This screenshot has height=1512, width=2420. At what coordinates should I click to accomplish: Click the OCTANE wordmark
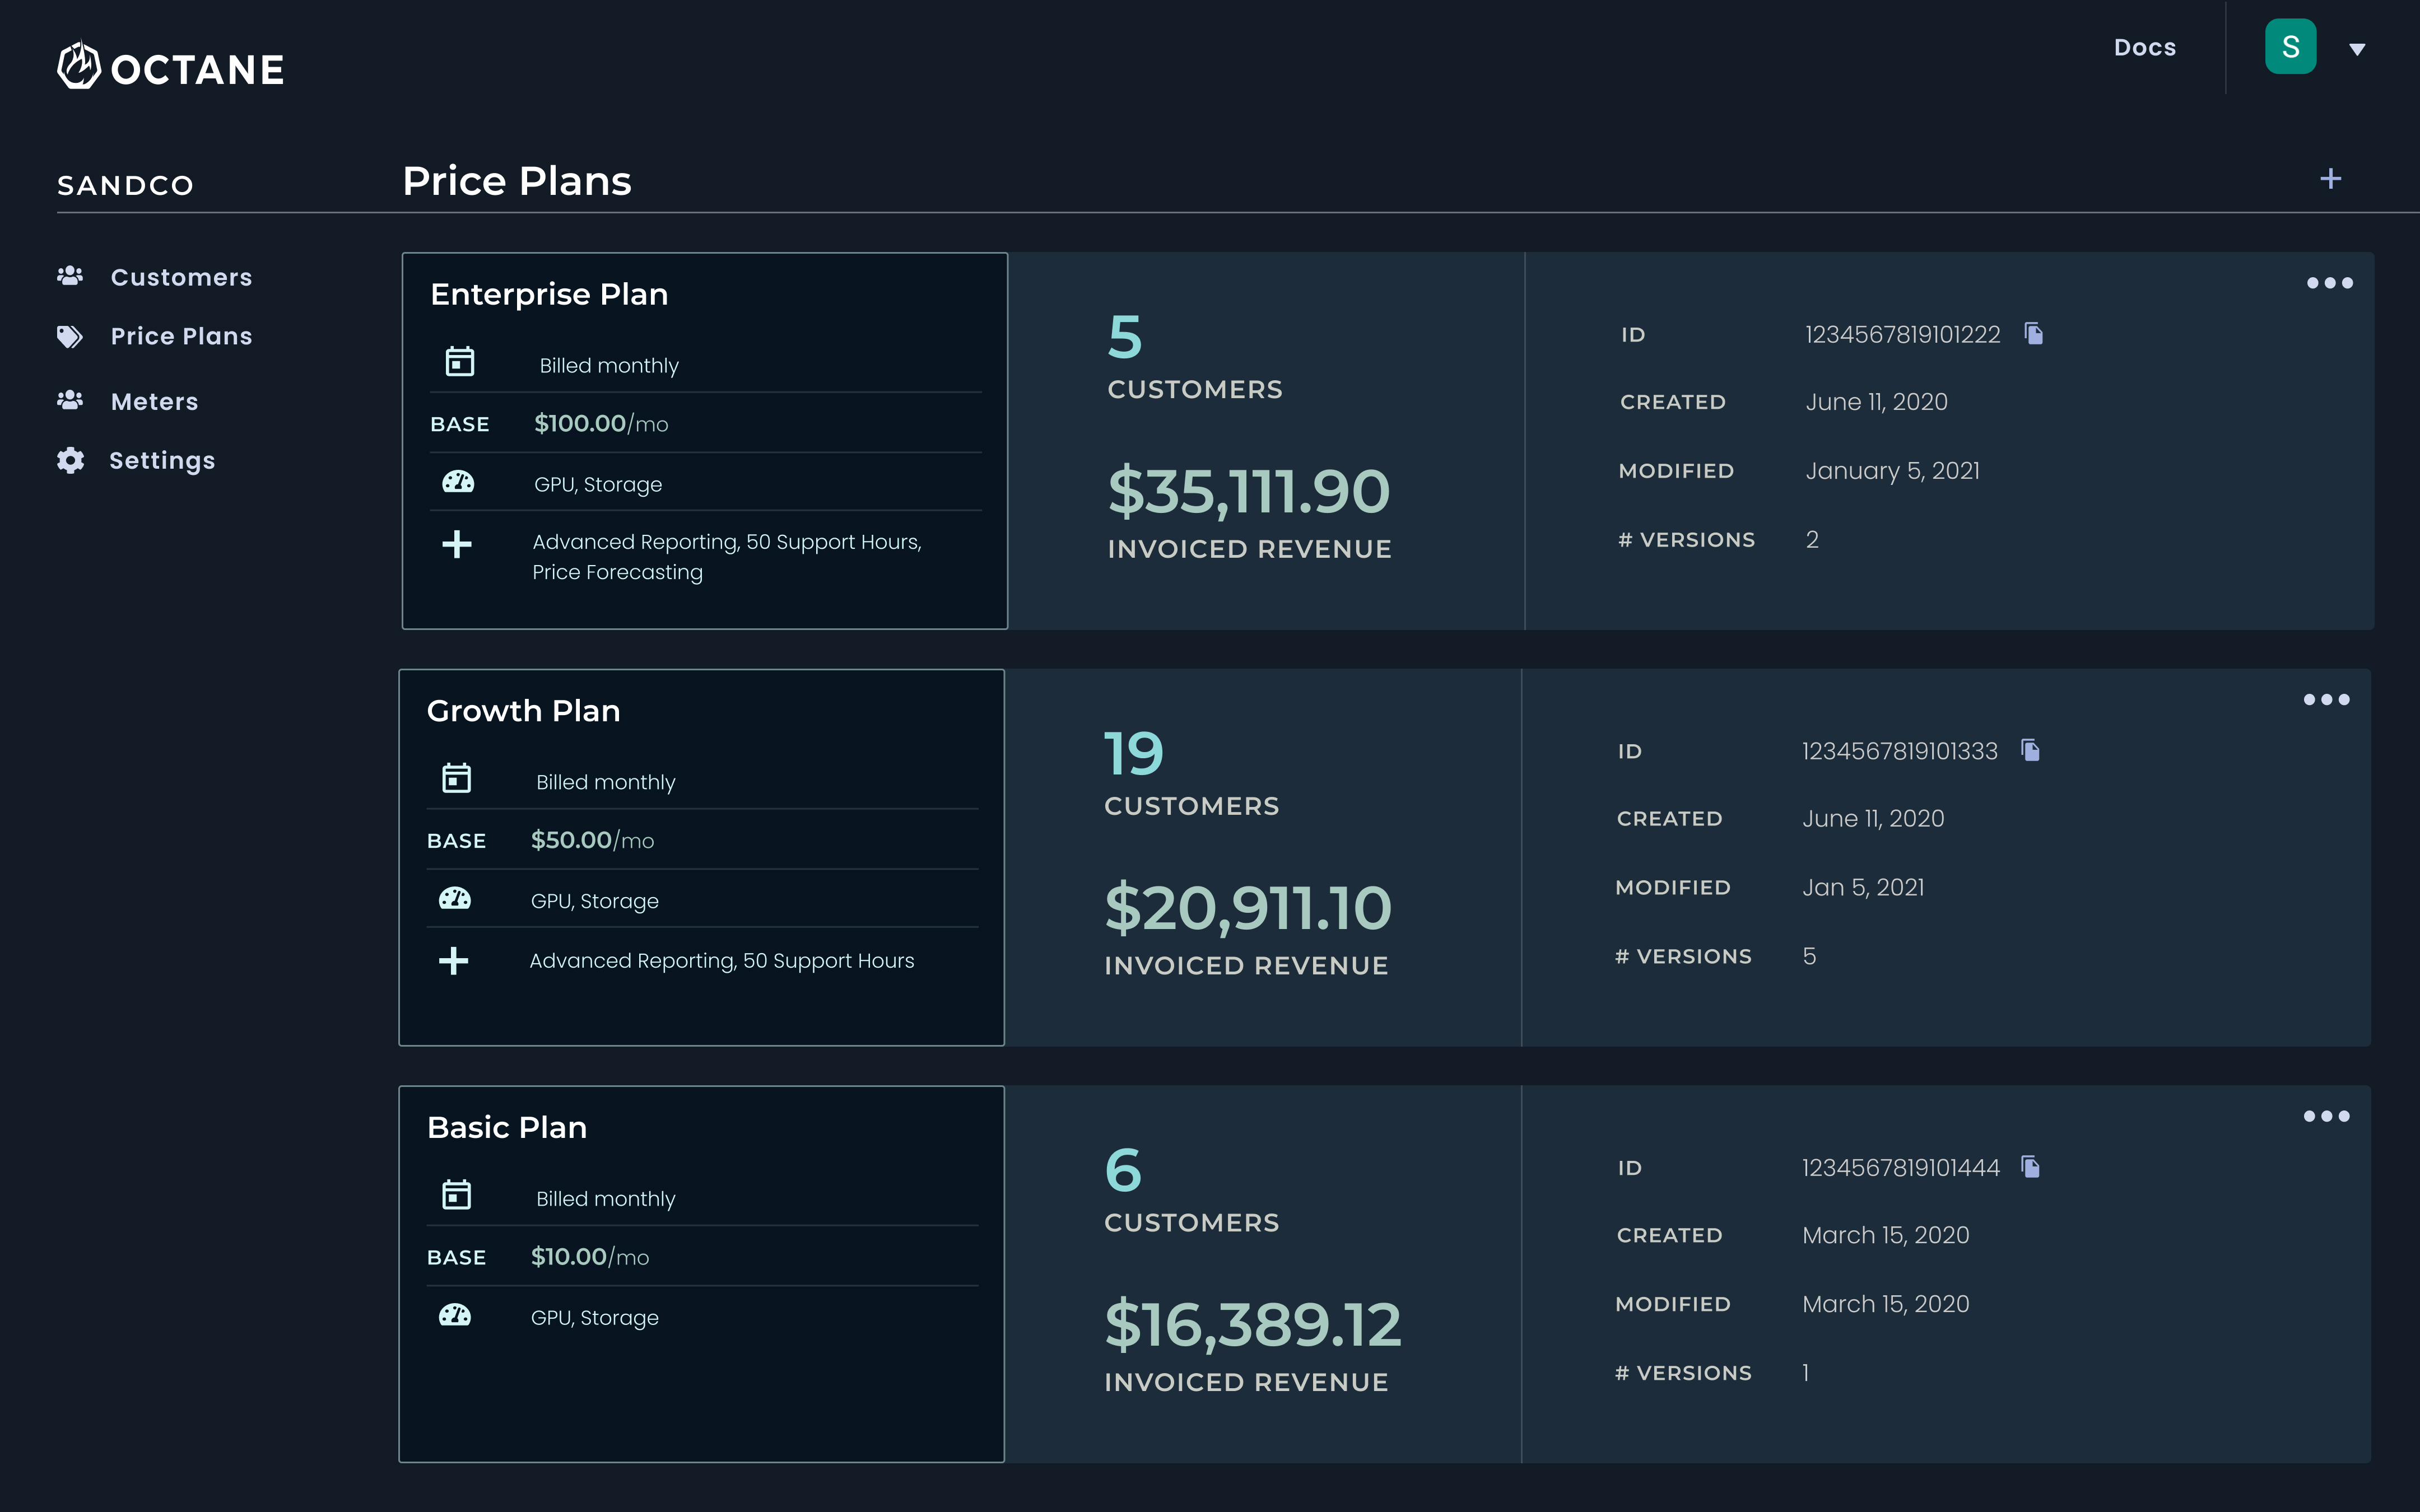tap(198, 70)
